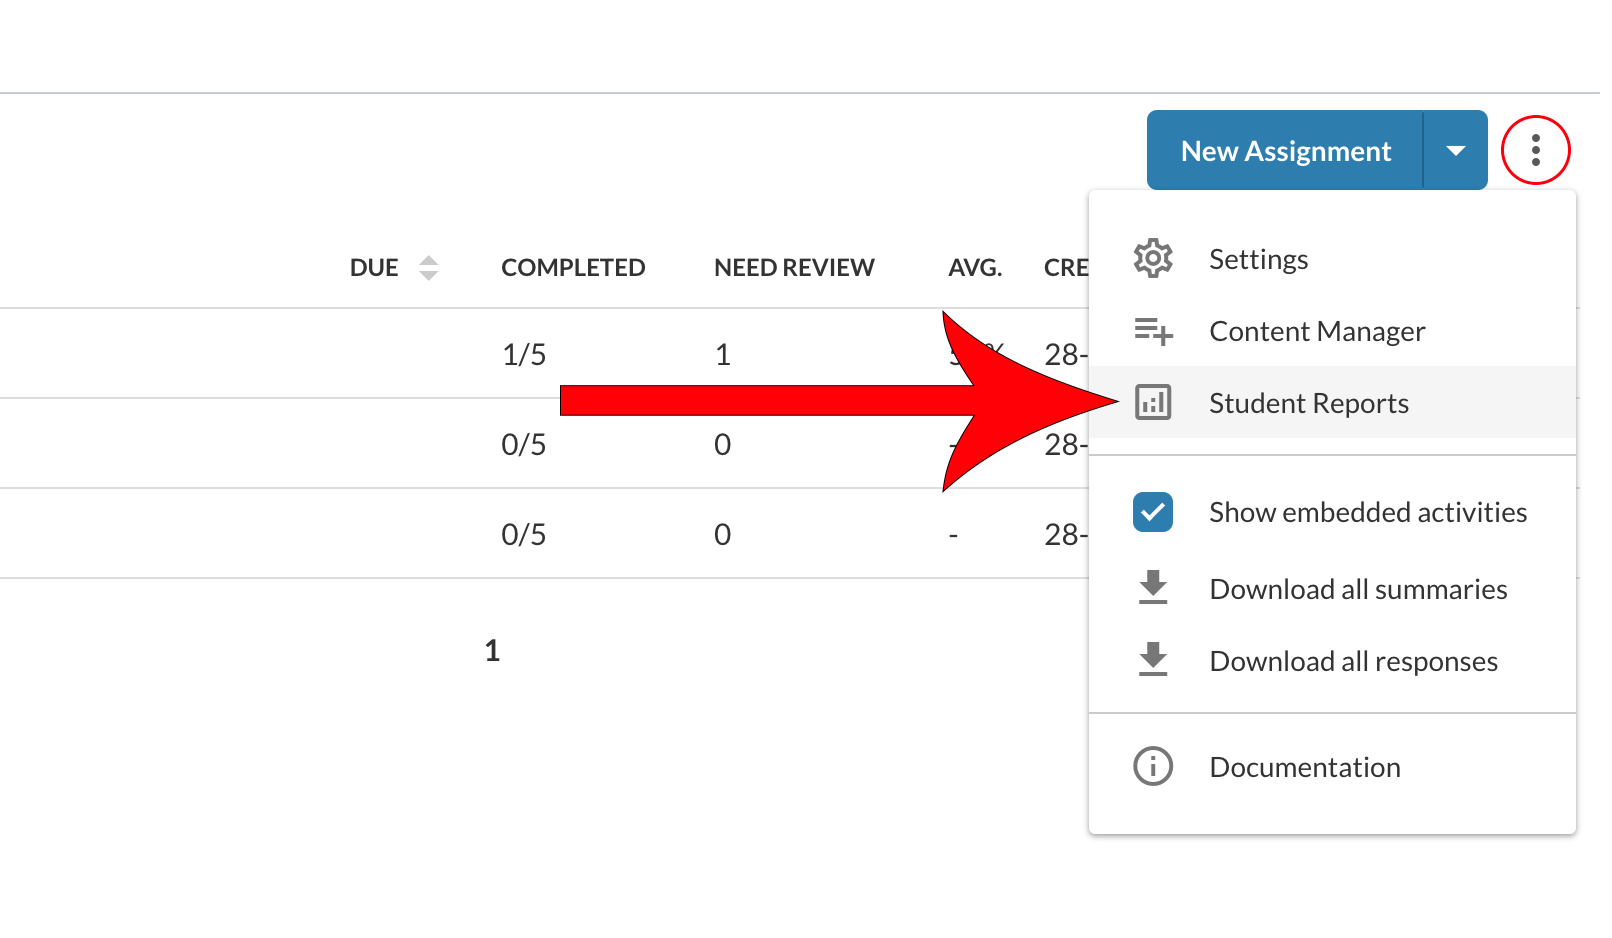Select the Content Manager icon
This screenshot has width=1612, height=938.
point(1153,331)
